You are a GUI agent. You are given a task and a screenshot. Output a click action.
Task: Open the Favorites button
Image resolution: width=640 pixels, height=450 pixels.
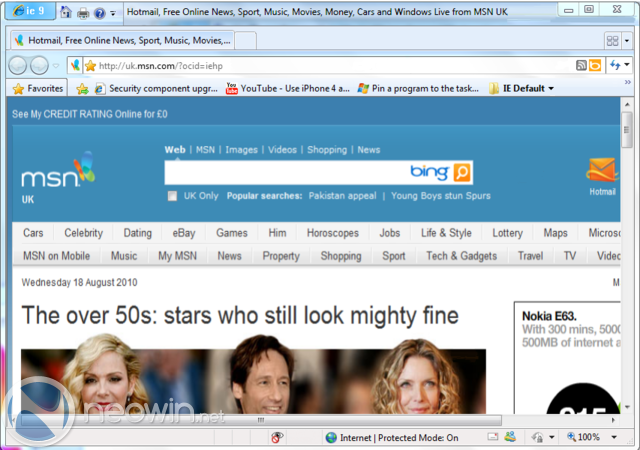(x=37, y=88)
